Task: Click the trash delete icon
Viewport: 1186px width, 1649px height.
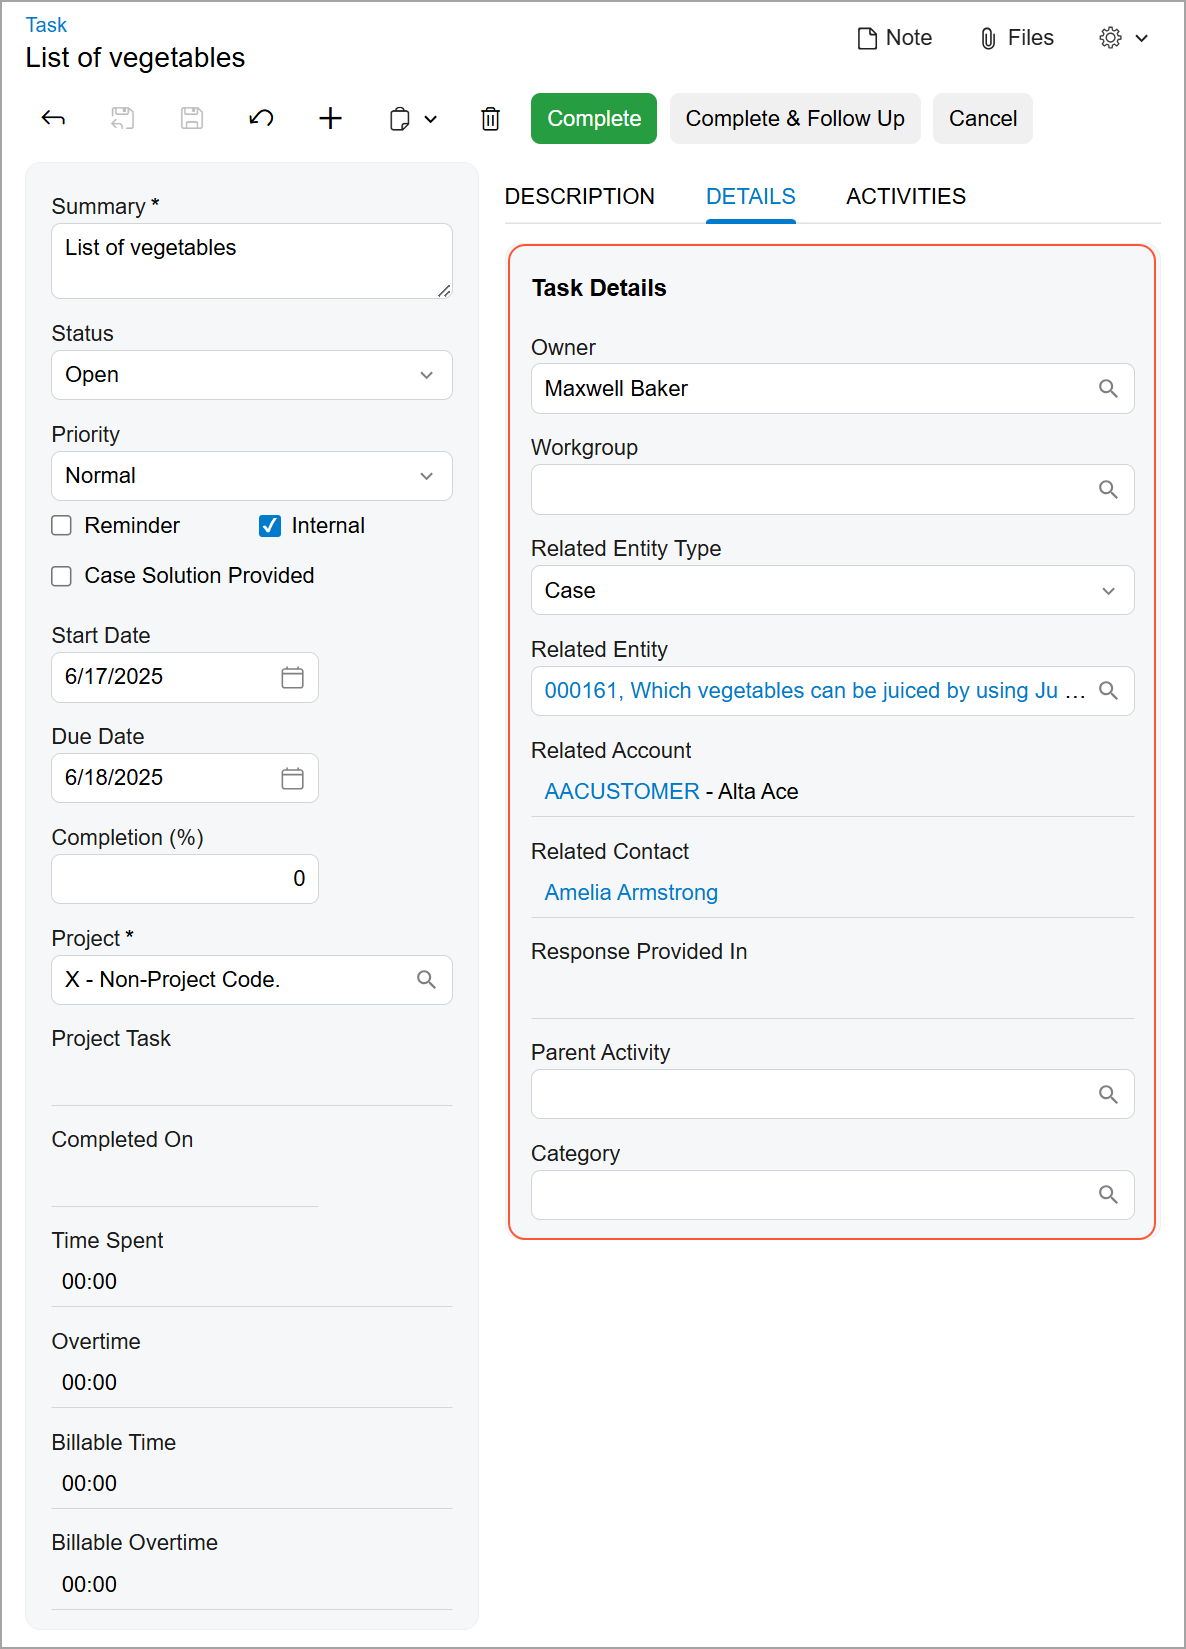Action: pyautogui.click(x=490, y=119)
